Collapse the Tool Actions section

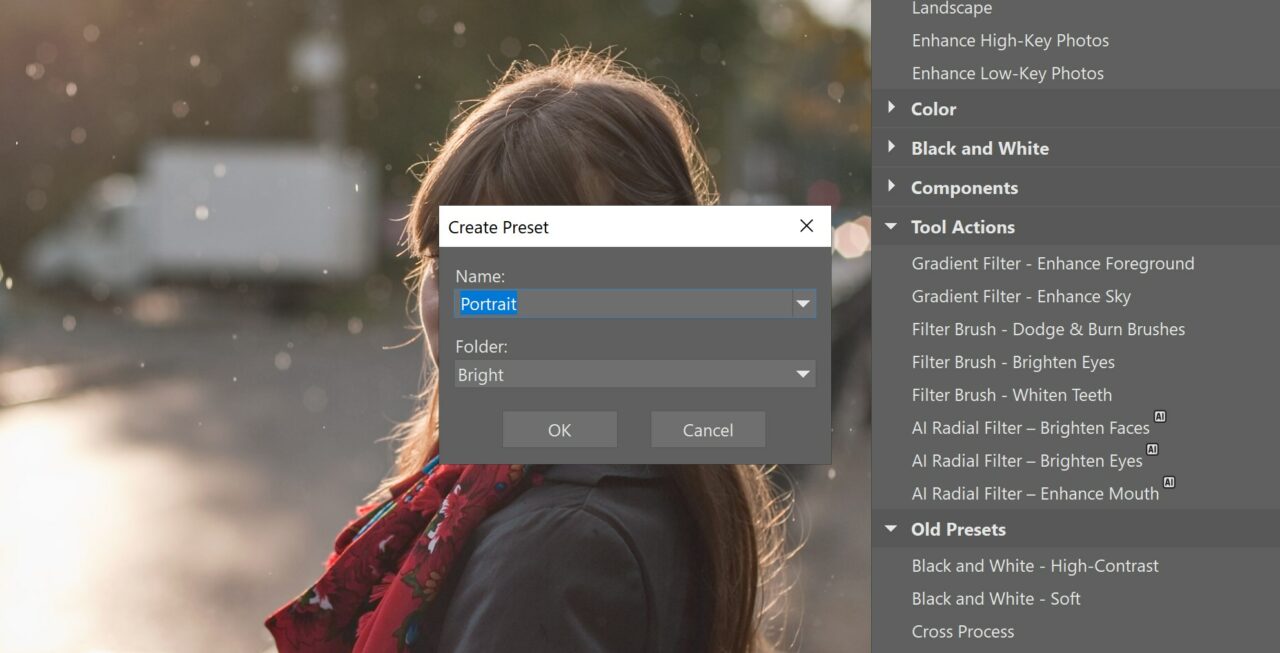[x=891, y=226]
